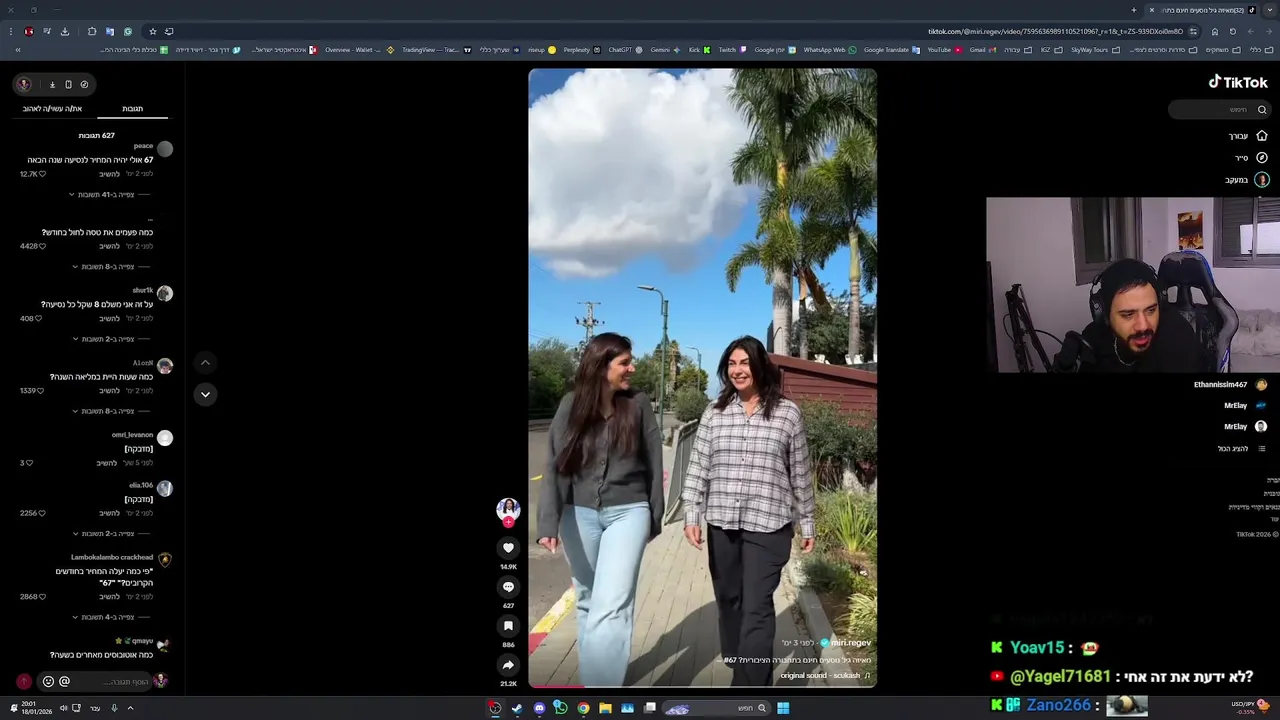
Task: Click the phone app icon in top-left toolbar
Action: coord(68,84)
